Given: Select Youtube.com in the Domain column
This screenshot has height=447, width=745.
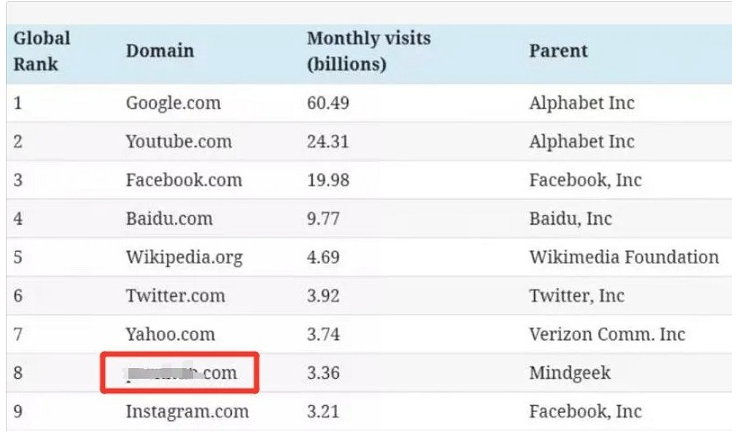Looking at the screenshot, I should point(179,142).
